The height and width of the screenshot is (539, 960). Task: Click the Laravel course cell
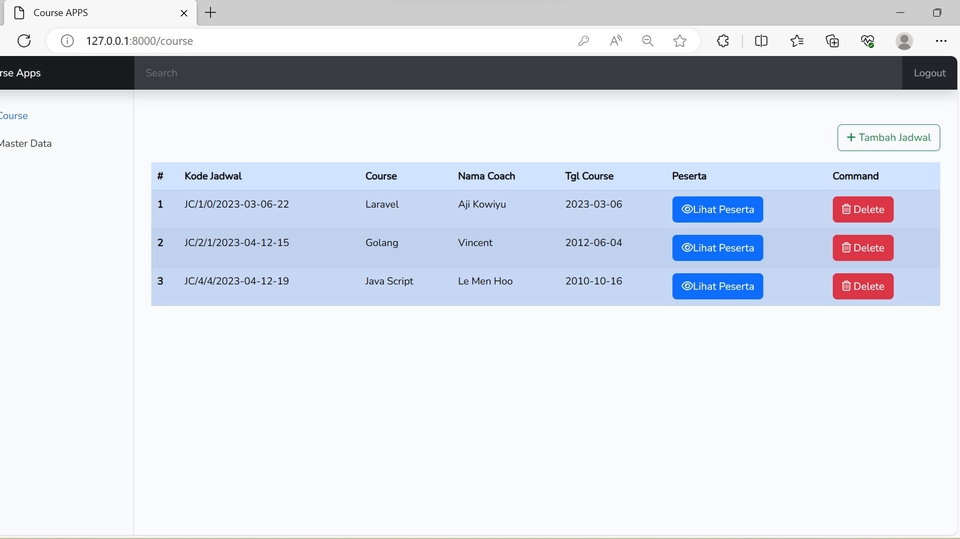pyautogui.click(x=382, y=205)
